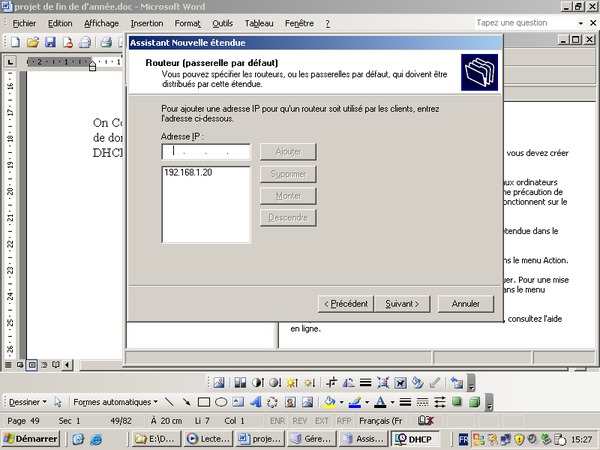
Task: Open the Tableau menu
Action: click(x=259, y=22)
